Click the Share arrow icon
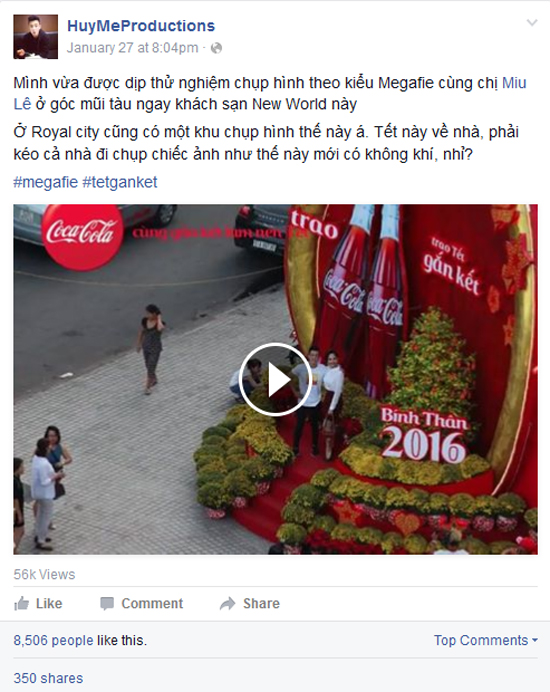This screenshot has height=692, width=550. (x=228, y=603)
